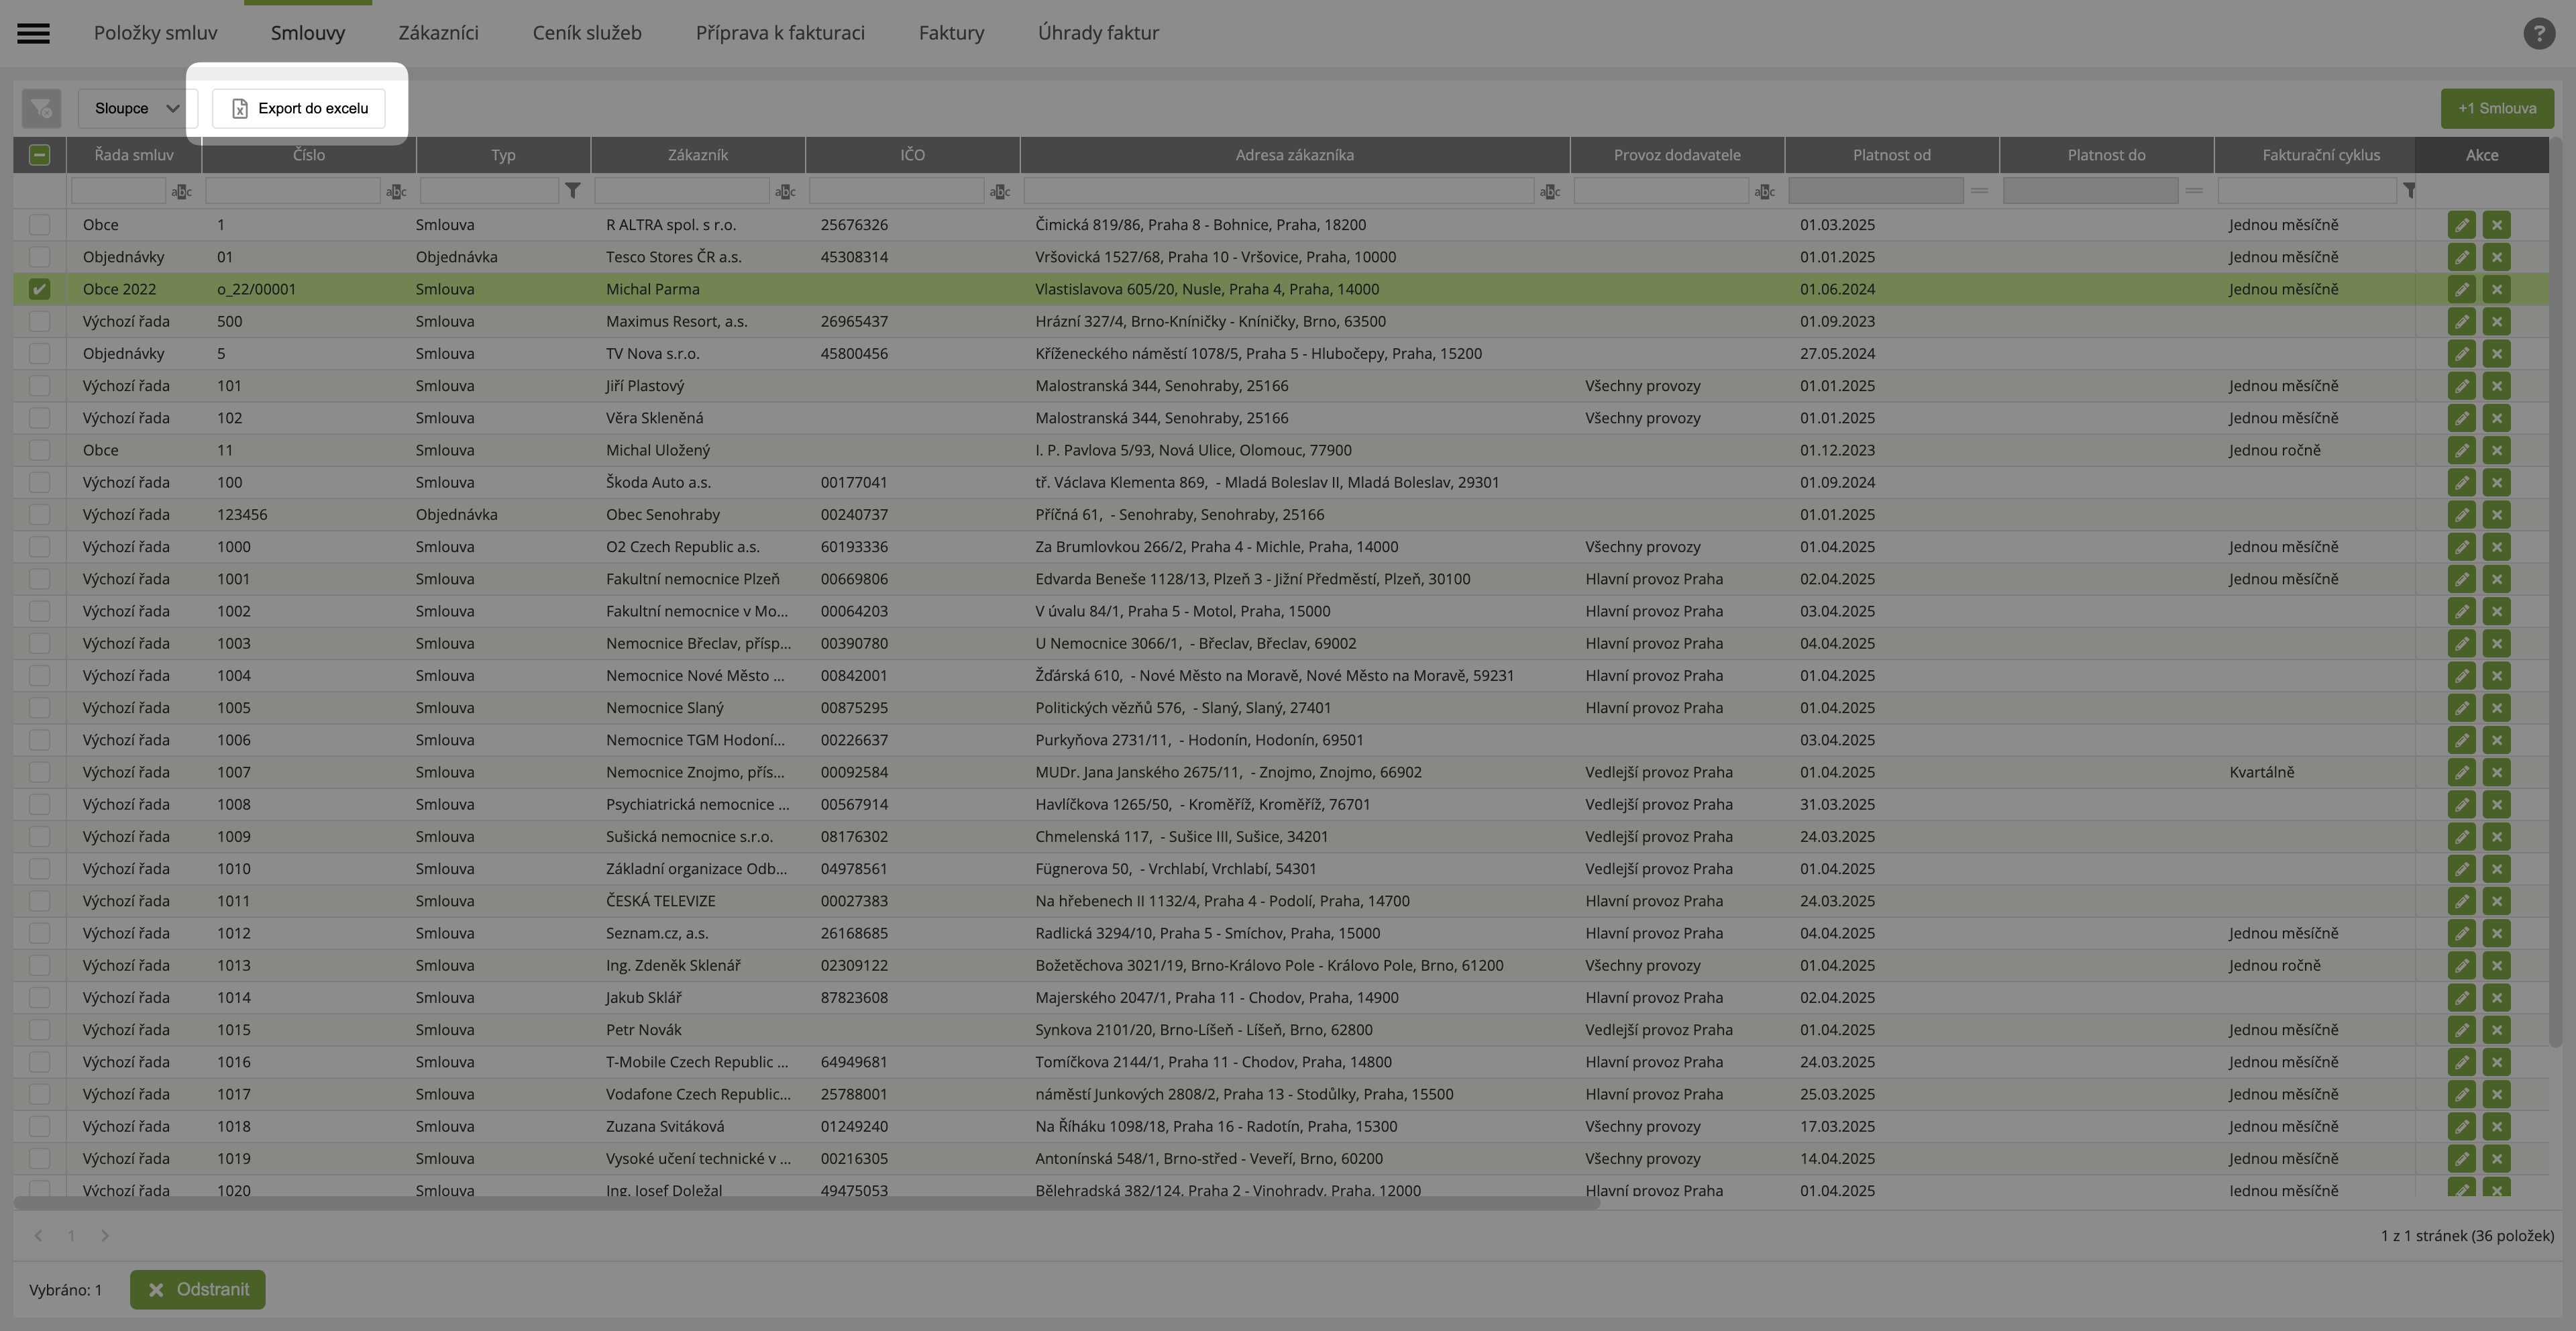Edit the R ALTRA spol. s r.o. contract
The width and height of the screenshot is (2576, 1331).
click(x=2461, y=225)
